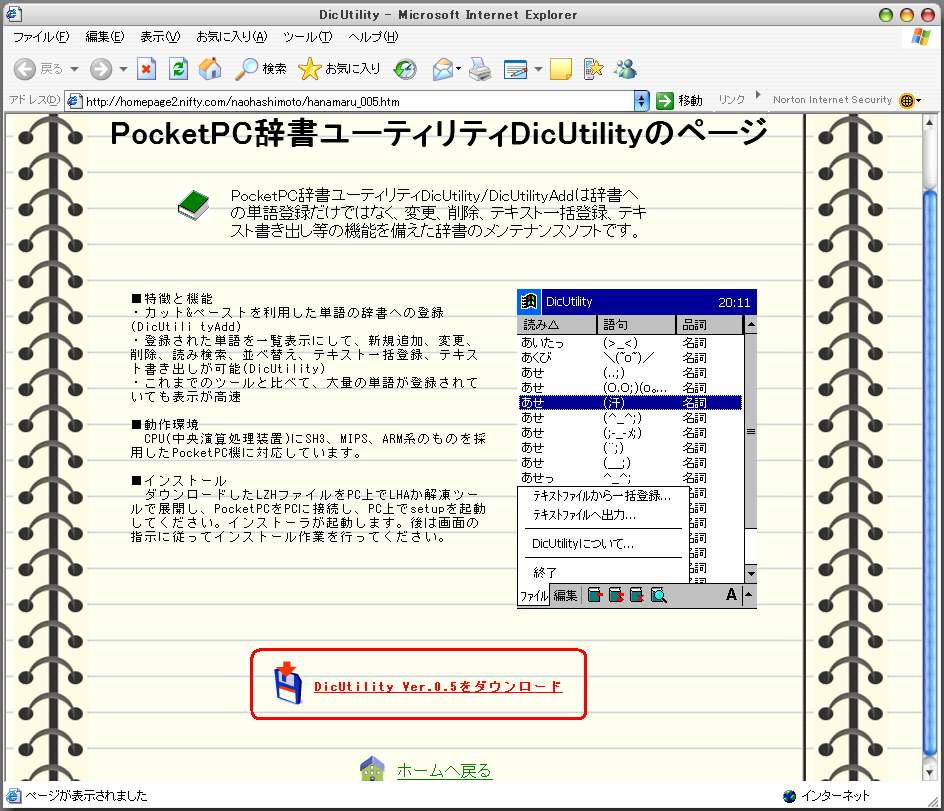The image size is (944, 811).
Task: Click the page title PocketPC辞書ユーティリティ heading
Action: pos(439,133)
